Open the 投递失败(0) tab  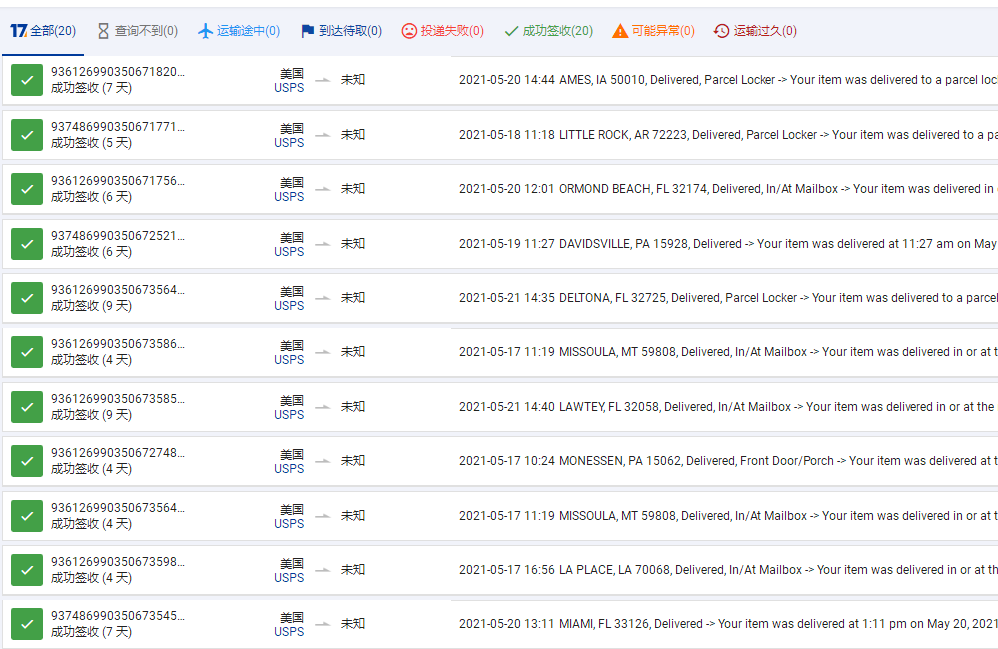442,31
